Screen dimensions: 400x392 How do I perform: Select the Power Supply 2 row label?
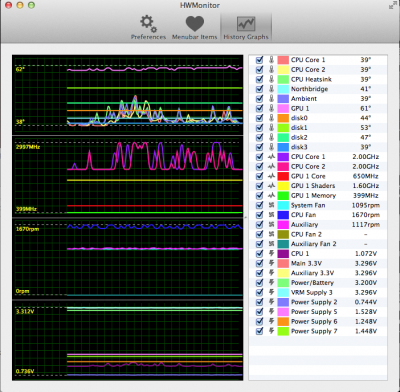(314, 302)
